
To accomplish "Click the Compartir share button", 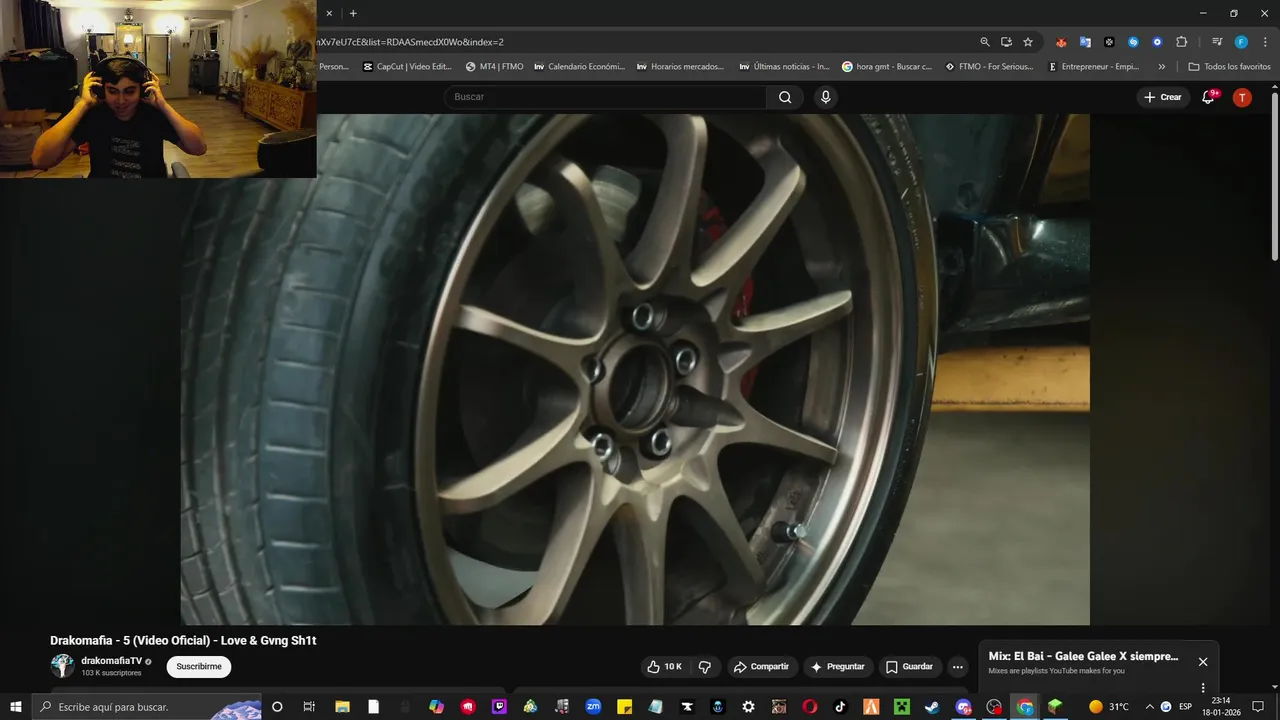I will pos(761,667).
